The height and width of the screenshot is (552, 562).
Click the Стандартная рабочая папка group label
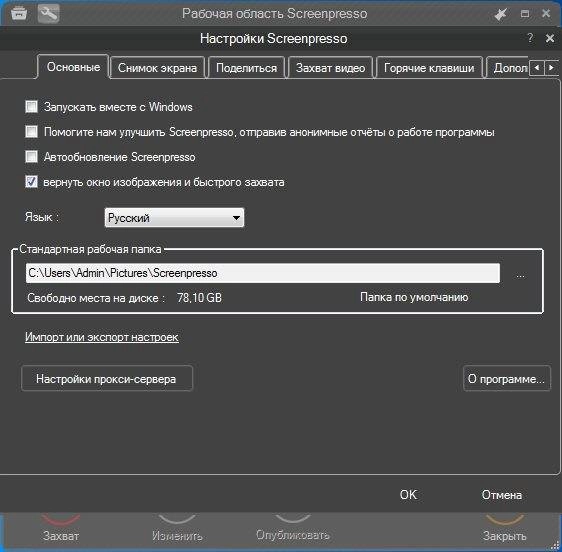pyautogui.click(x=90, y=249)
